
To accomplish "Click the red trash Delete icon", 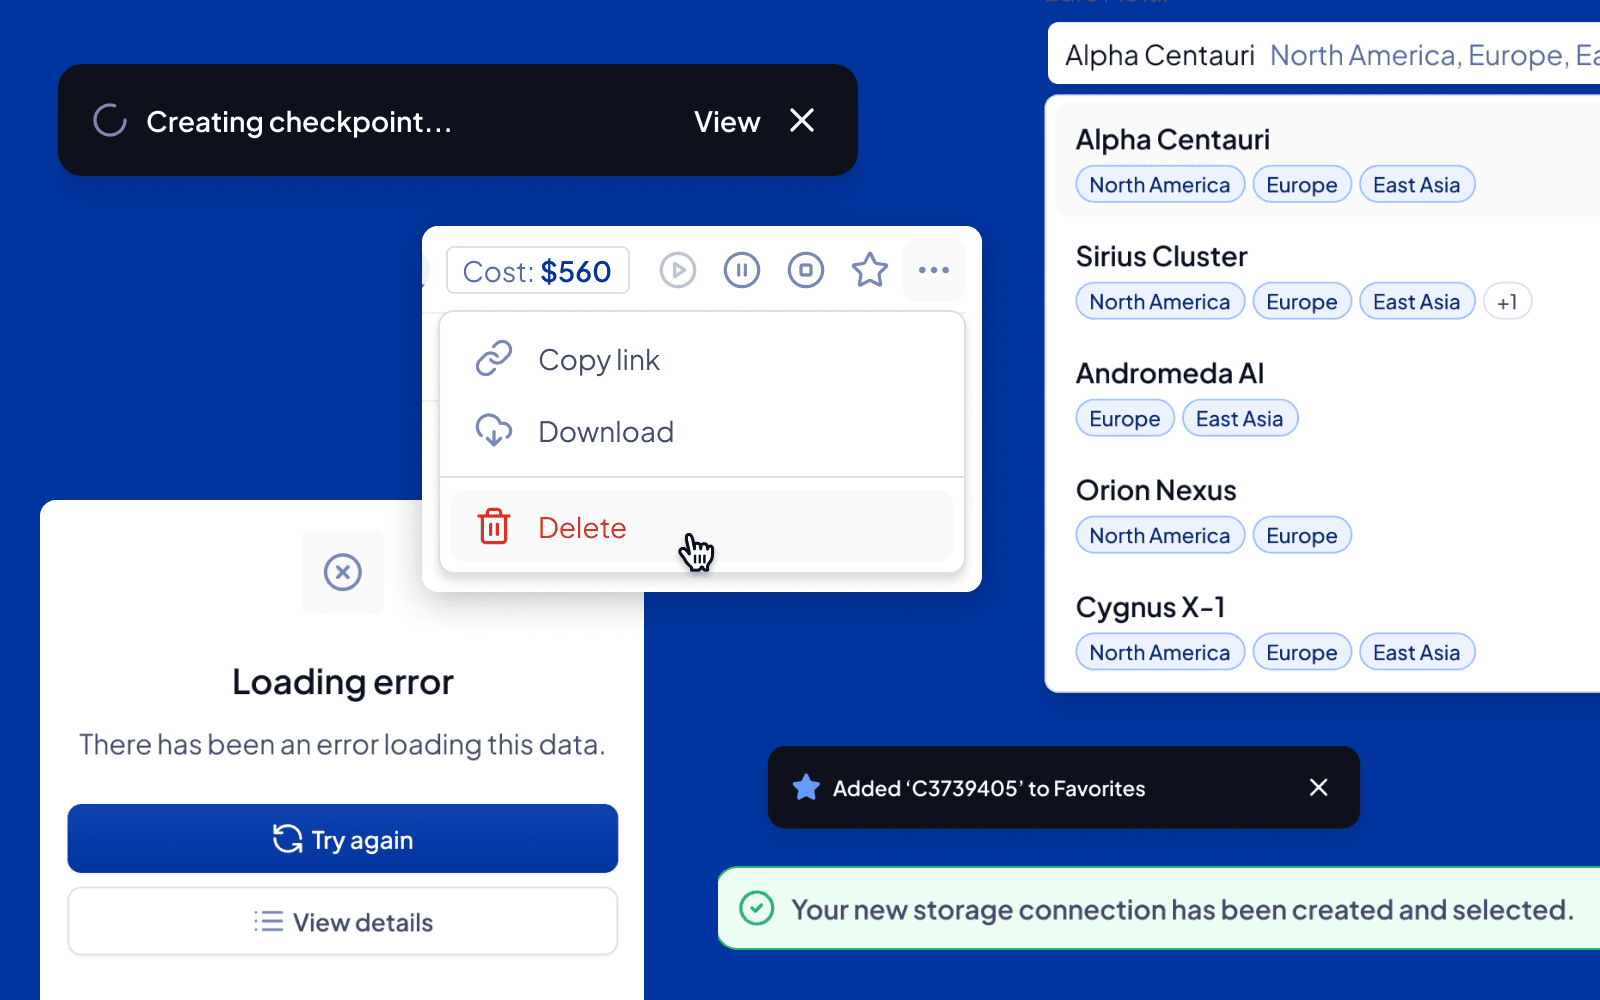I will click(495, 527).
